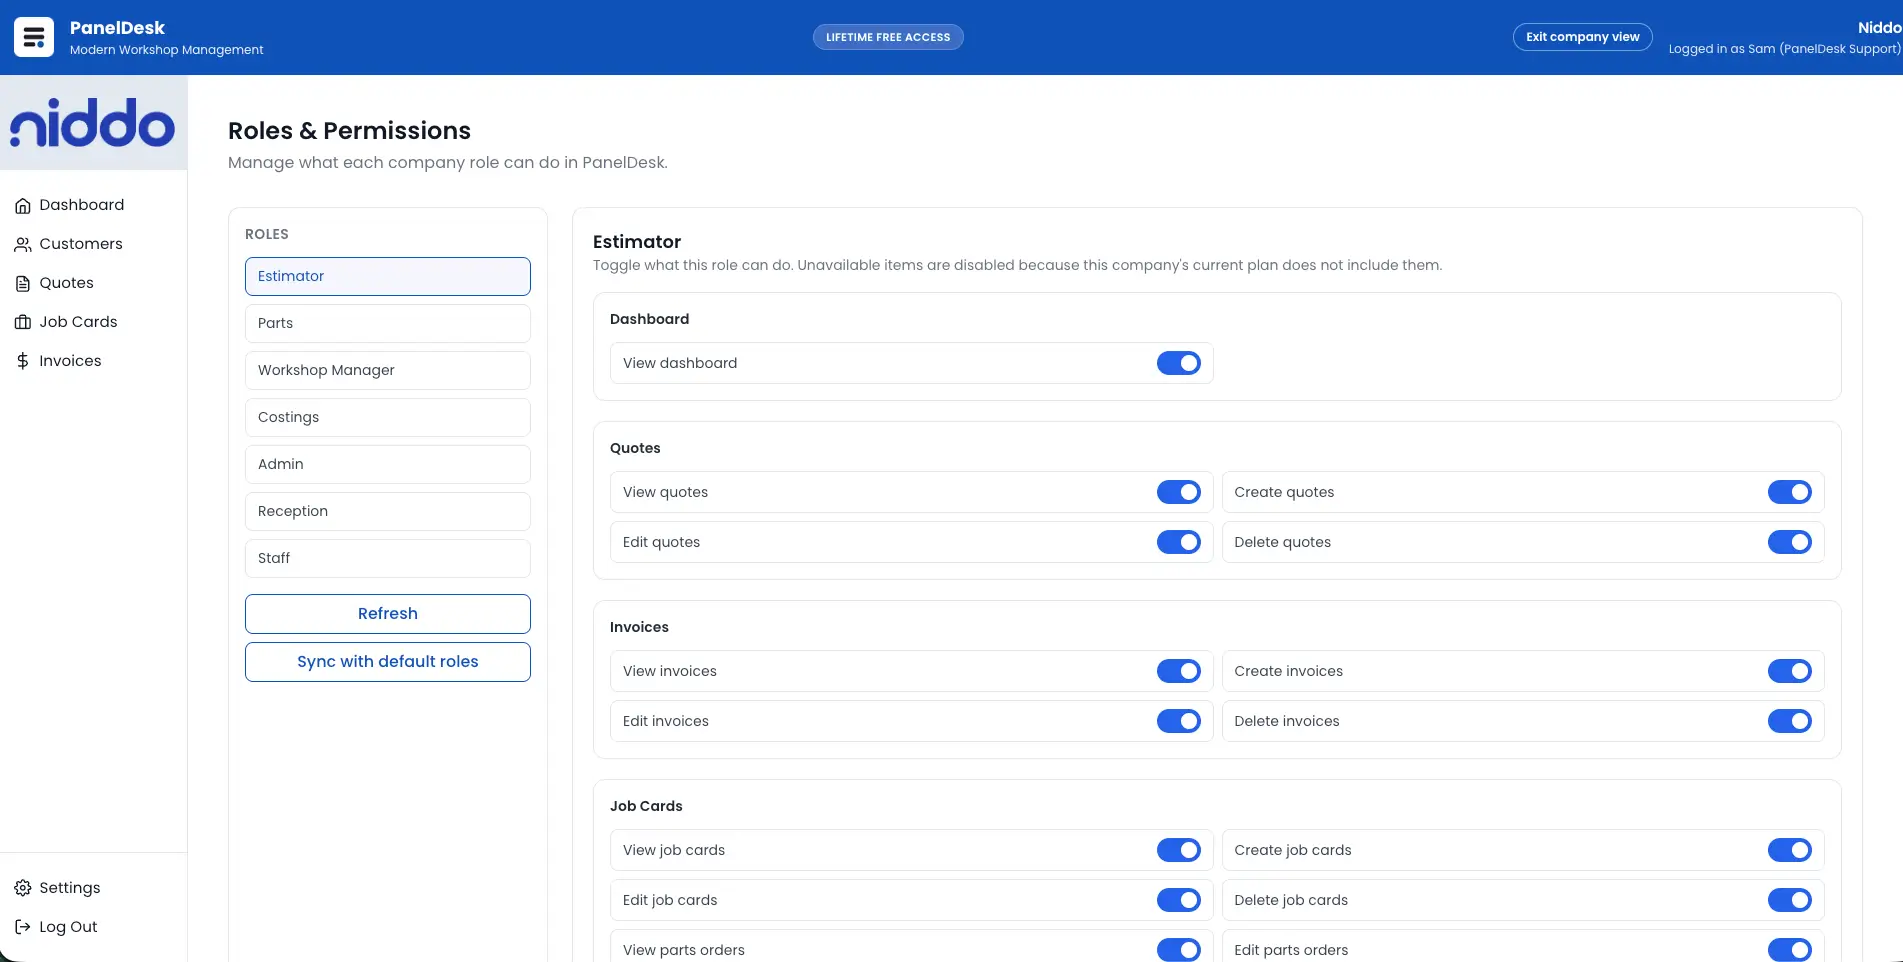Click the Log Out icon
The width and height of the screenshot is (1903, 962).
coord(20,926)
